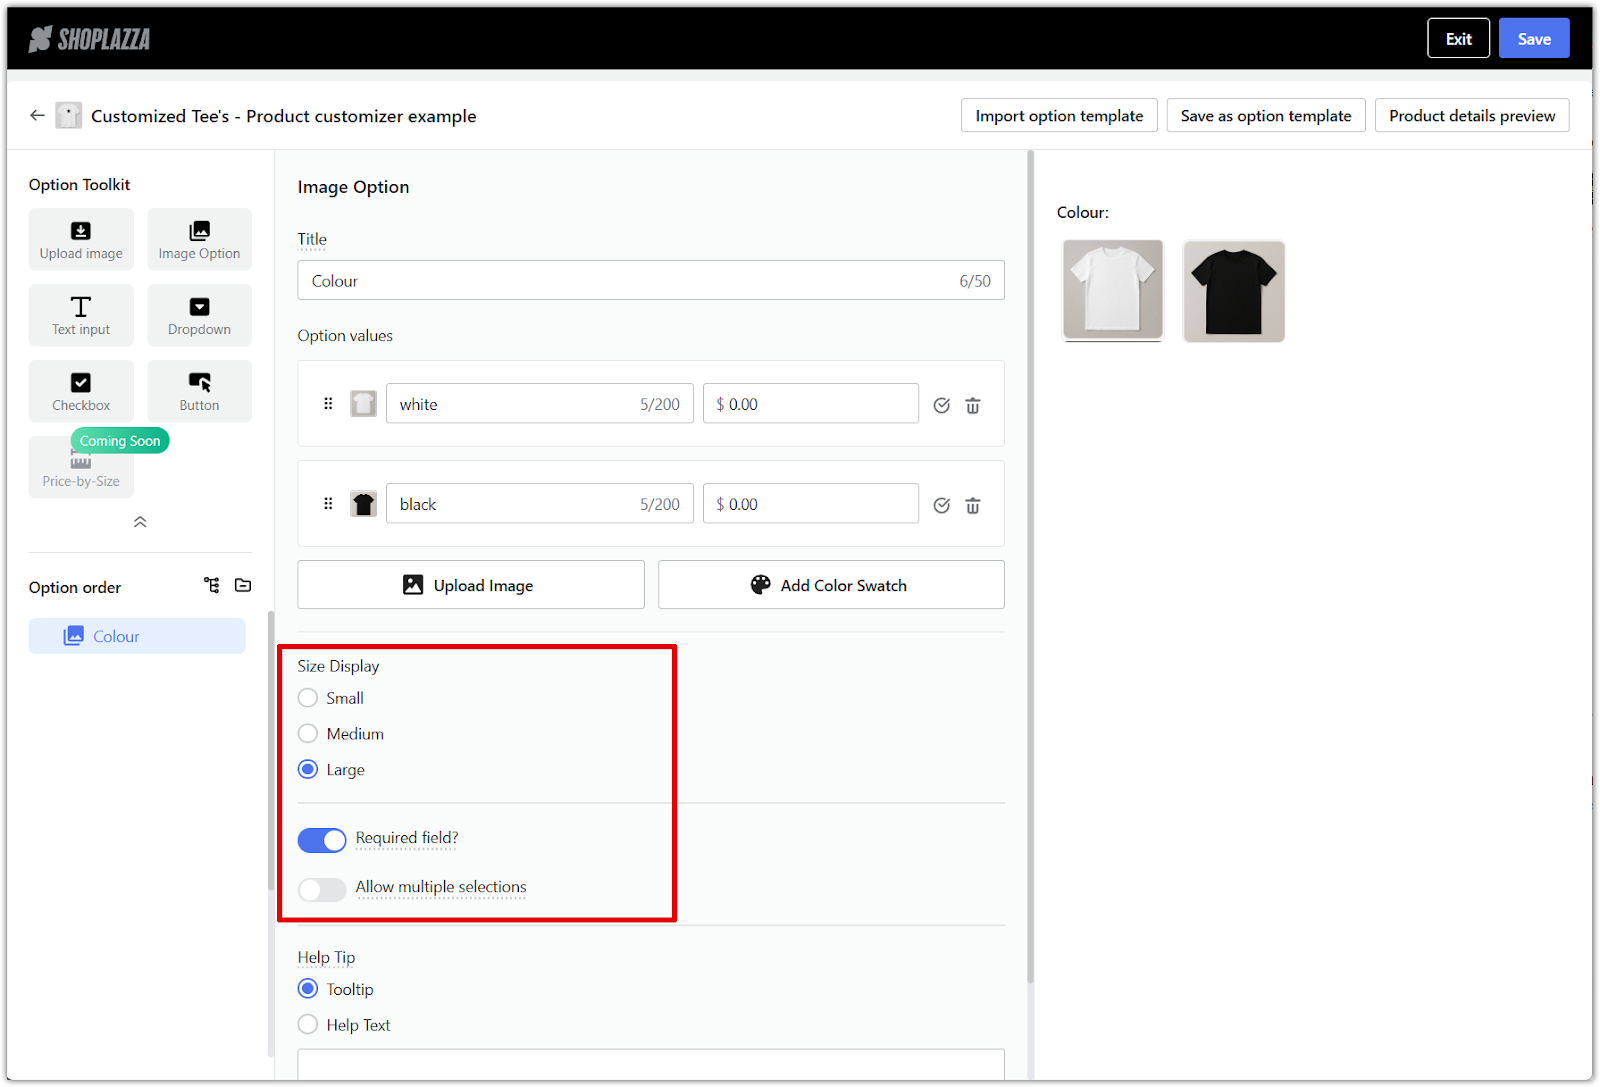The width and height of the screenshot is (1600, 1087).
Task: Edit the white option name field
Action: pos(540,403)
